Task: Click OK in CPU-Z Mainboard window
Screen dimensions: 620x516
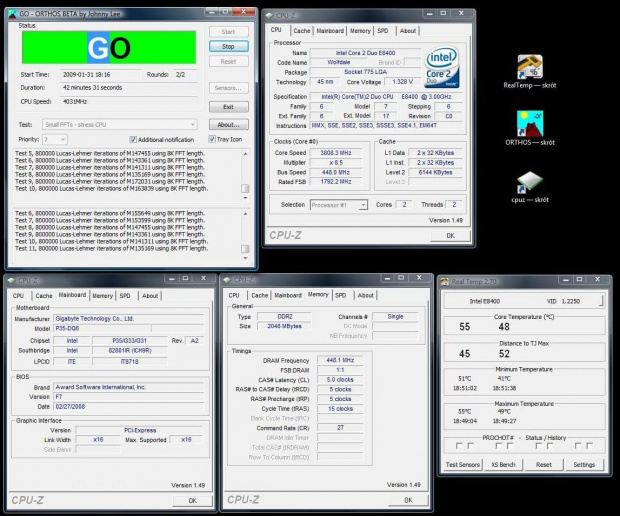Action: (193, 501)
